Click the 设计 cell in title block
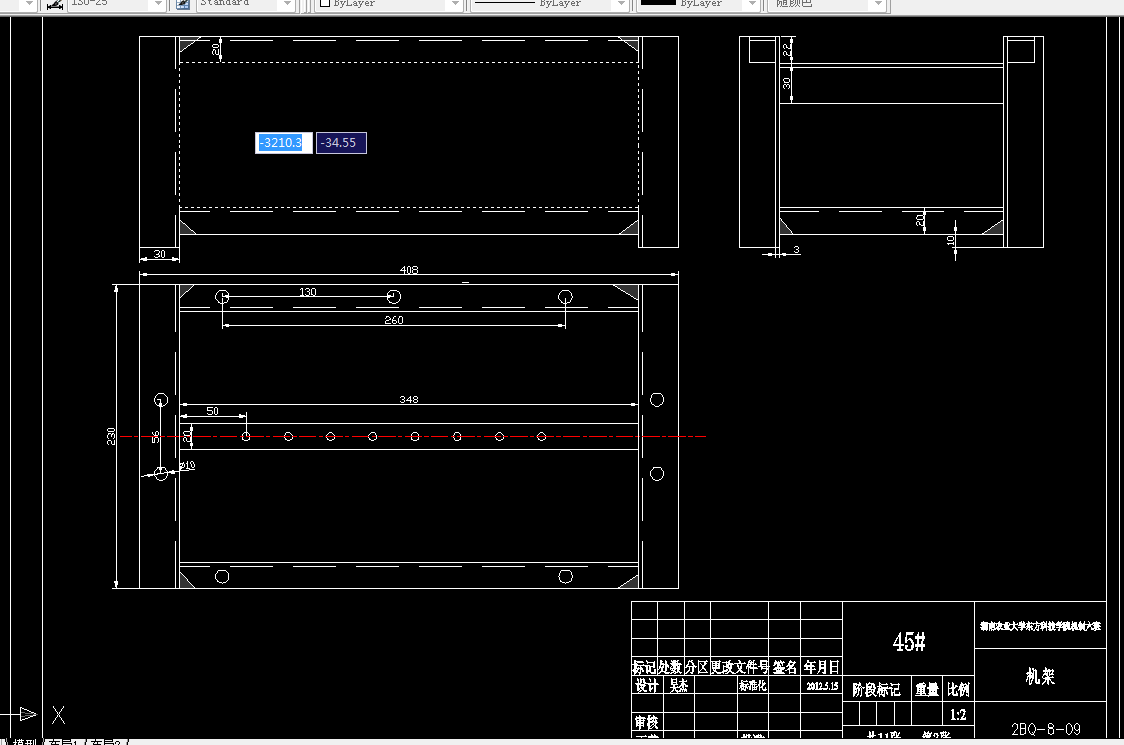 (647, 685)
